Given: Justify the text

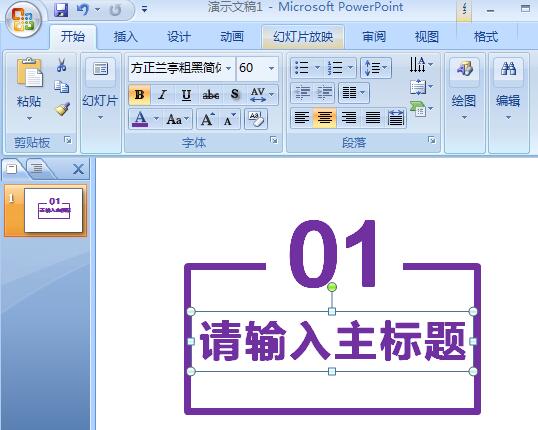Looking at the screenshot, I should [x=373, y=118].
